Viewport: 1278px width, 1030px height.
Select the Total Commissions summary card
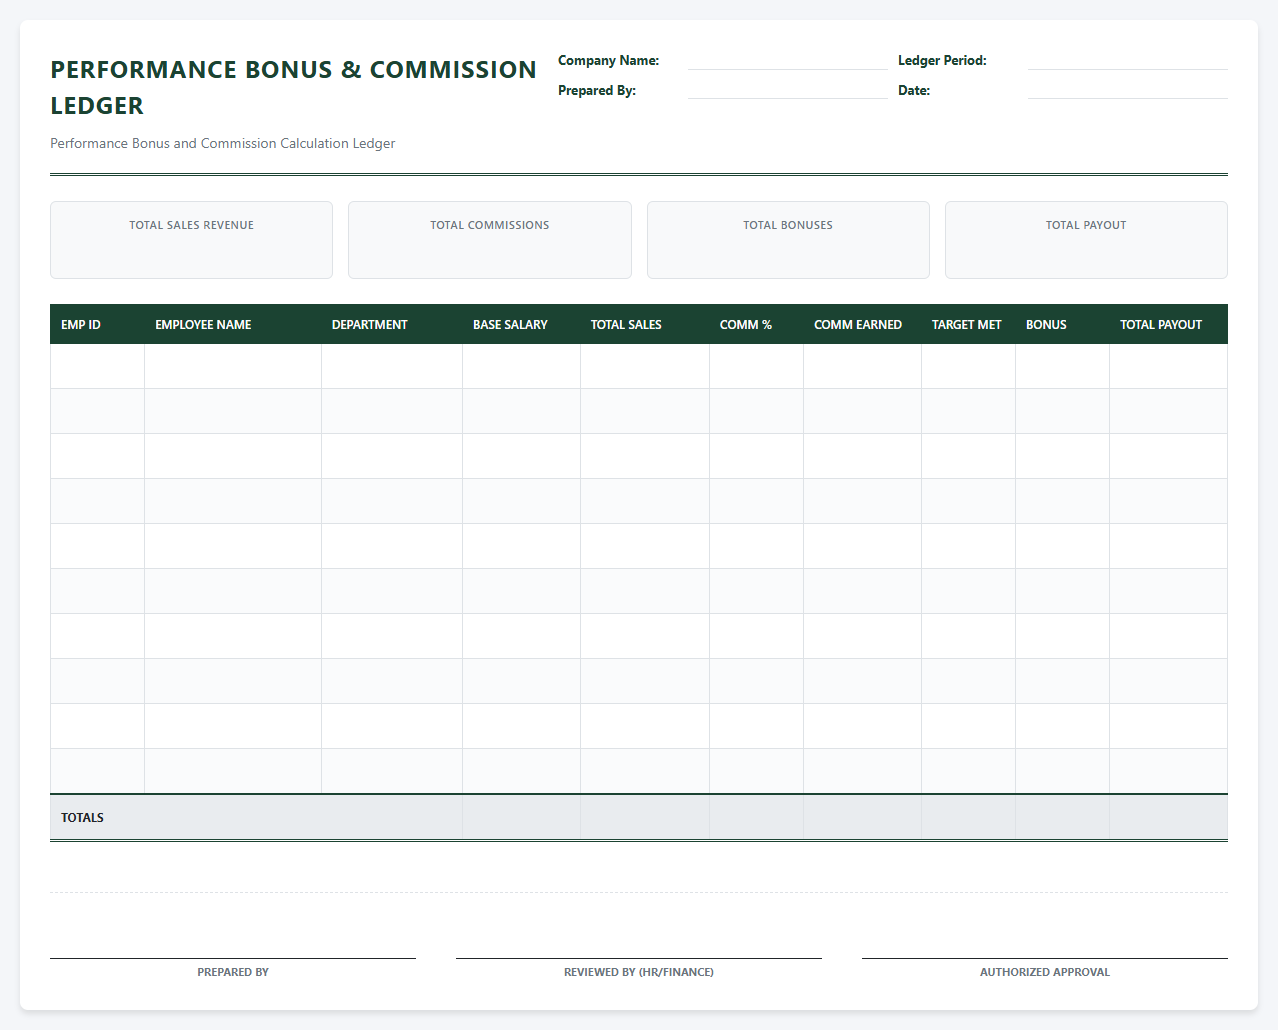point(490,240)
